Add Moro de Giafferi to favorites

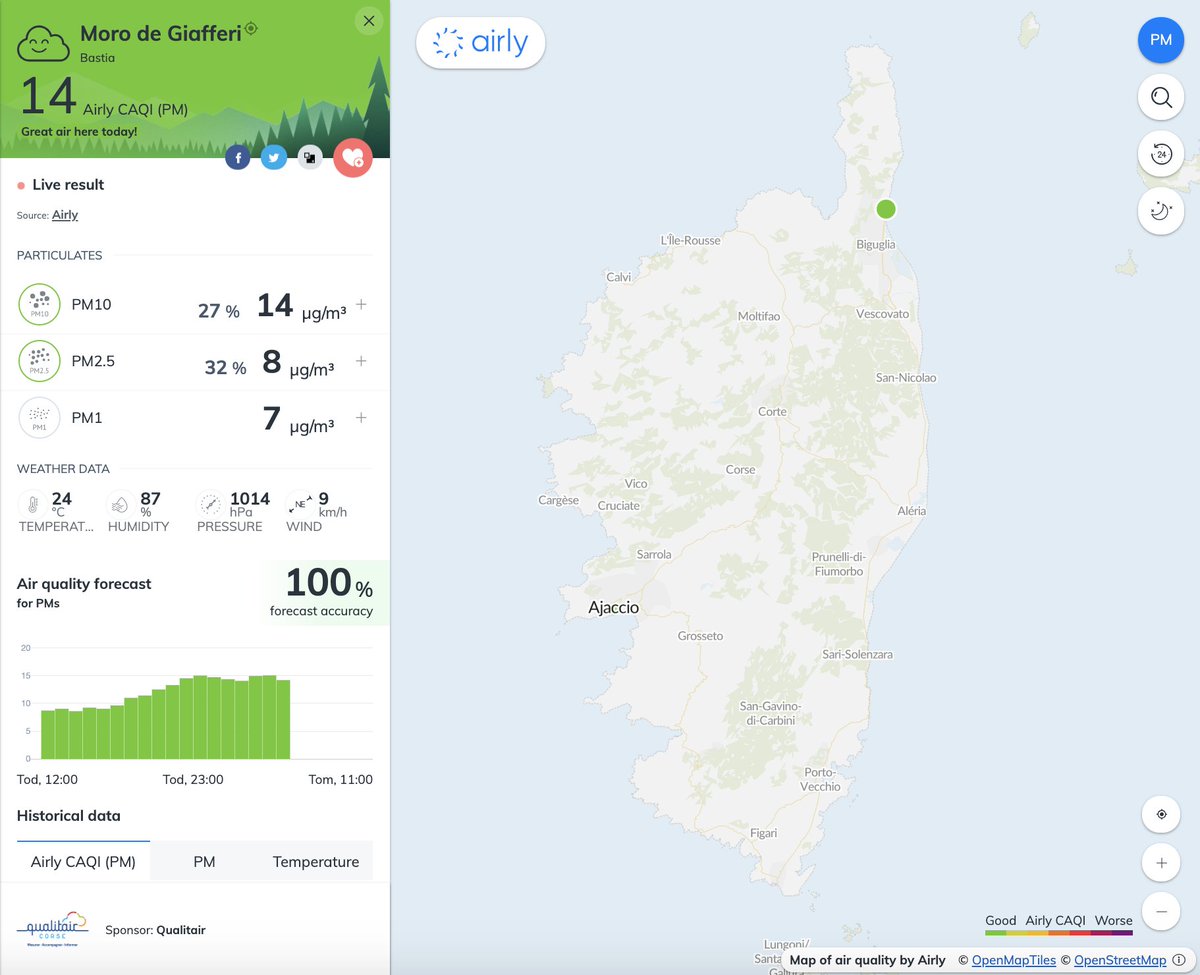click(352, 157)
